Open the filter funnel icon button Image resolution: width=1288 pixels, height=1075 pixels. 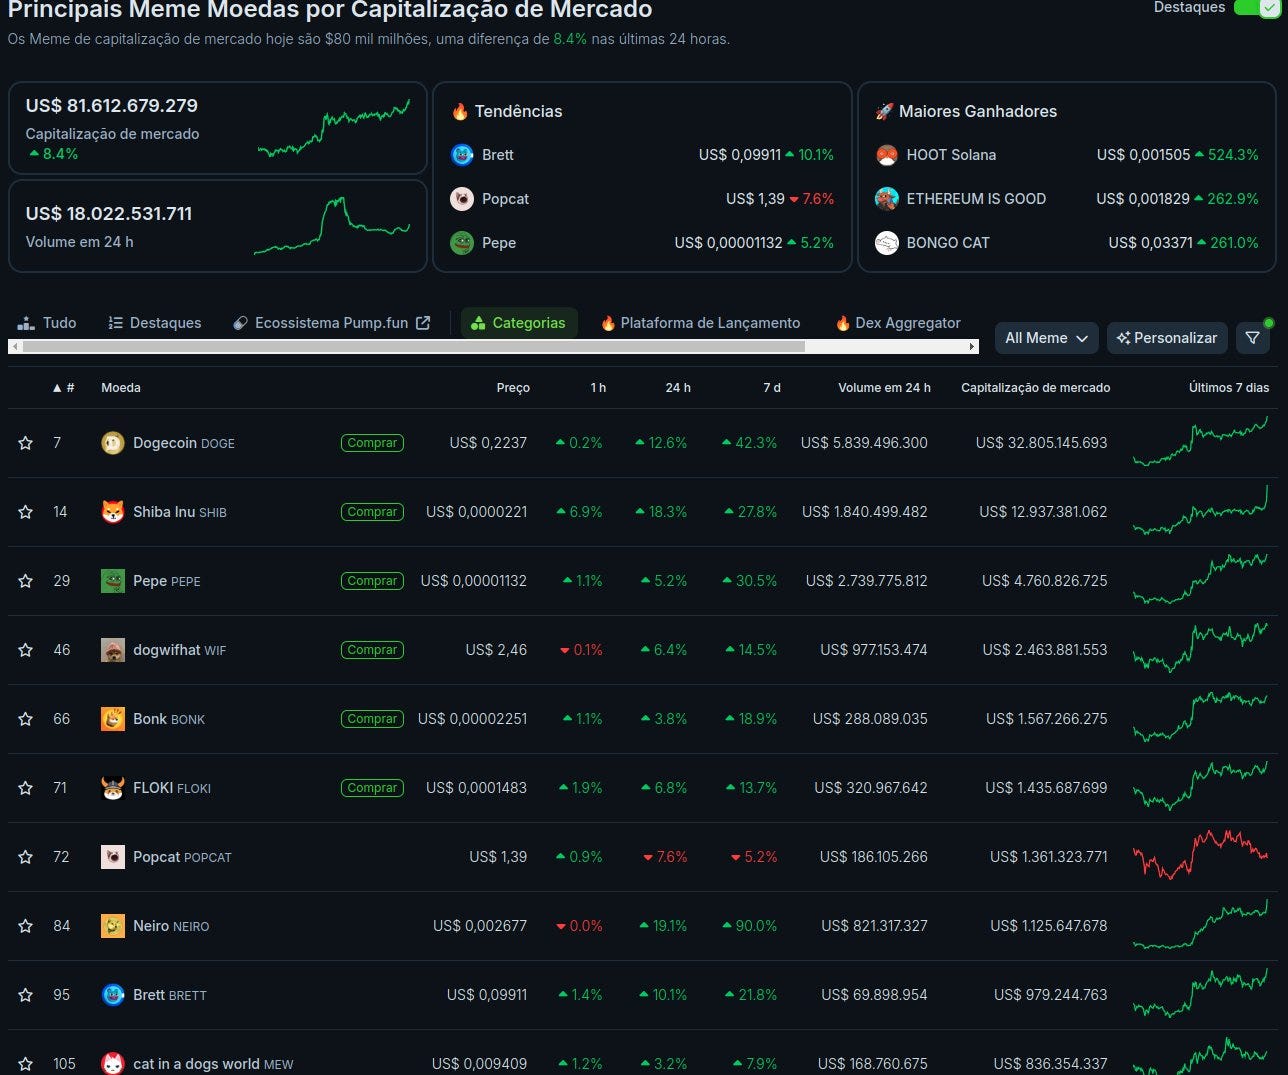1253,338
